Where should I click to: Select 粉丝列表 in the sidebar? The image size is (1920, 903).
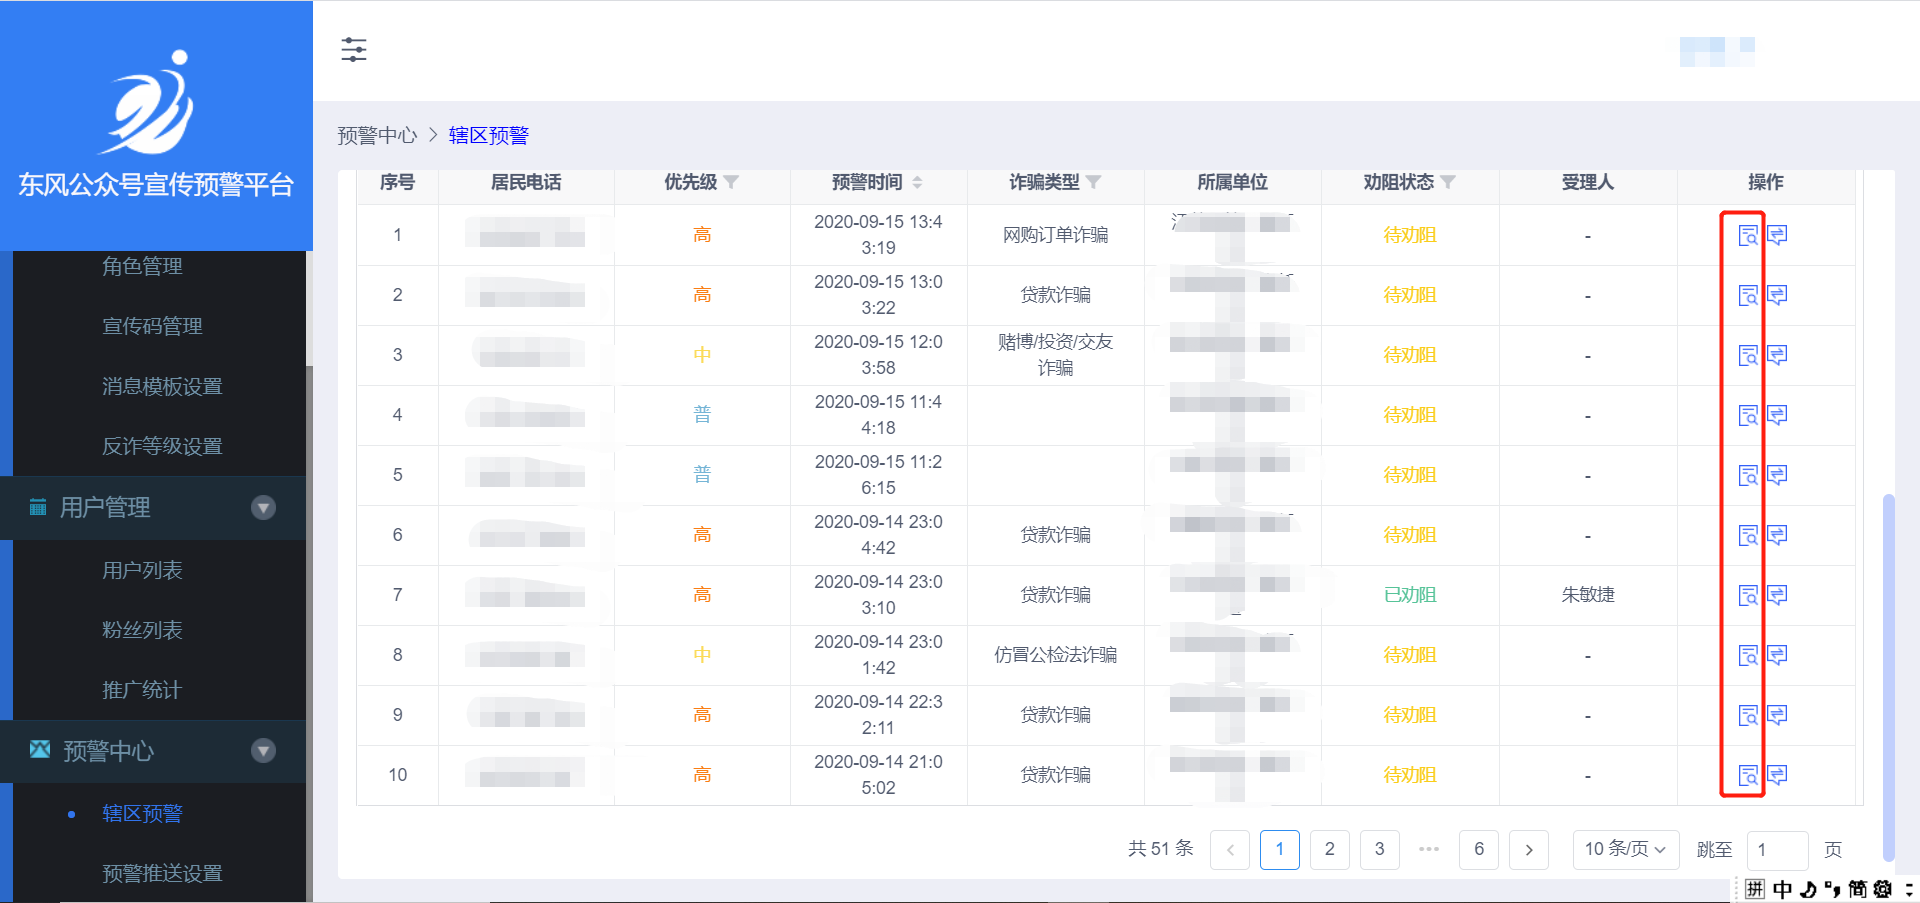(x=142, y=630)
